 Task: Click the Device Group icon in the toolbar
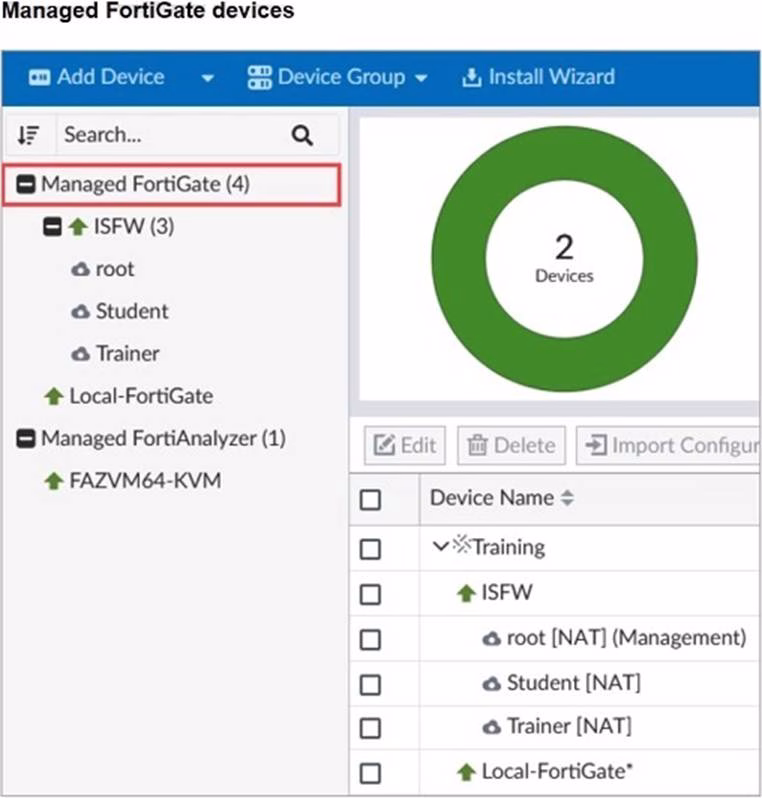[259, 77]
